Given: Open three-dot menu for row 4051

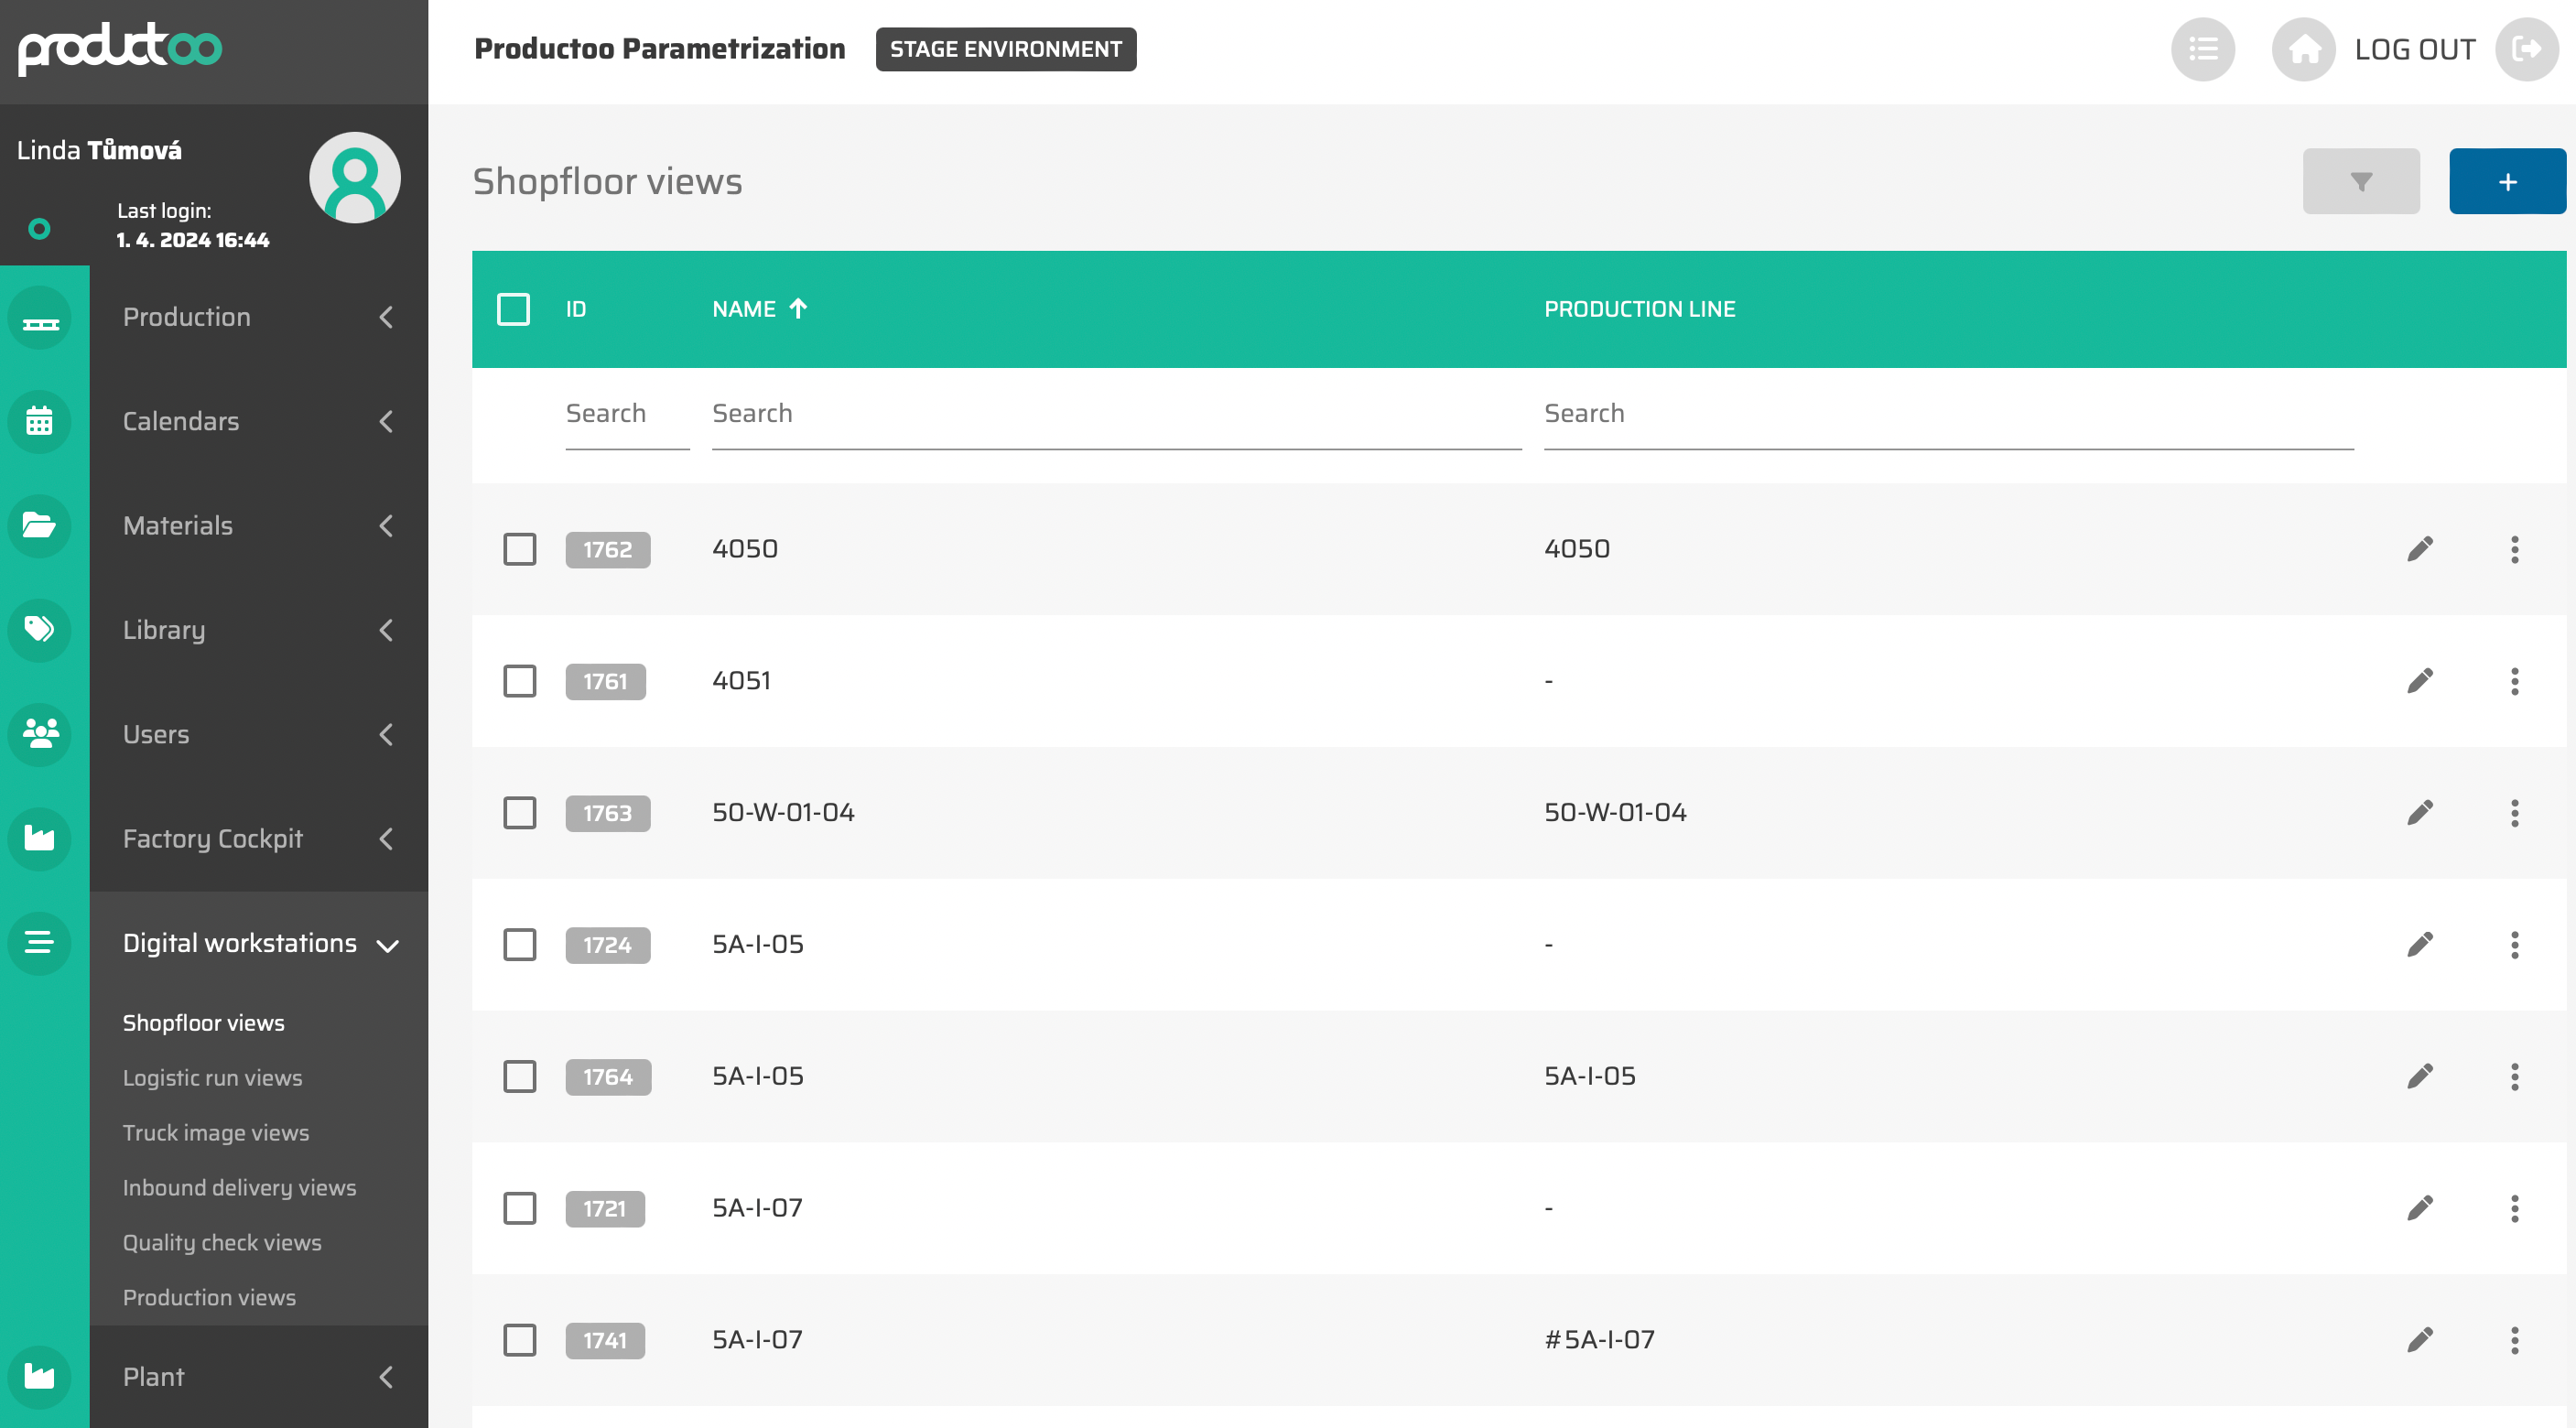Looking at the screenshot, I should [x=2514, y=681].
